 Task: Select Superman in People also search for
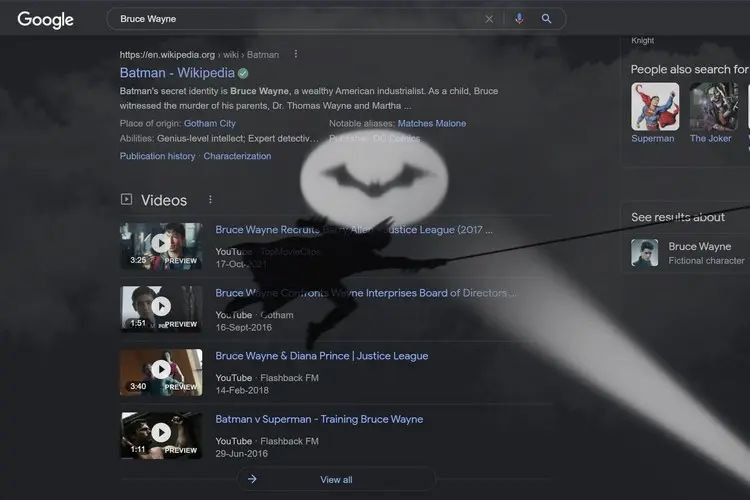pyautogui.click(x=654, y=112)
